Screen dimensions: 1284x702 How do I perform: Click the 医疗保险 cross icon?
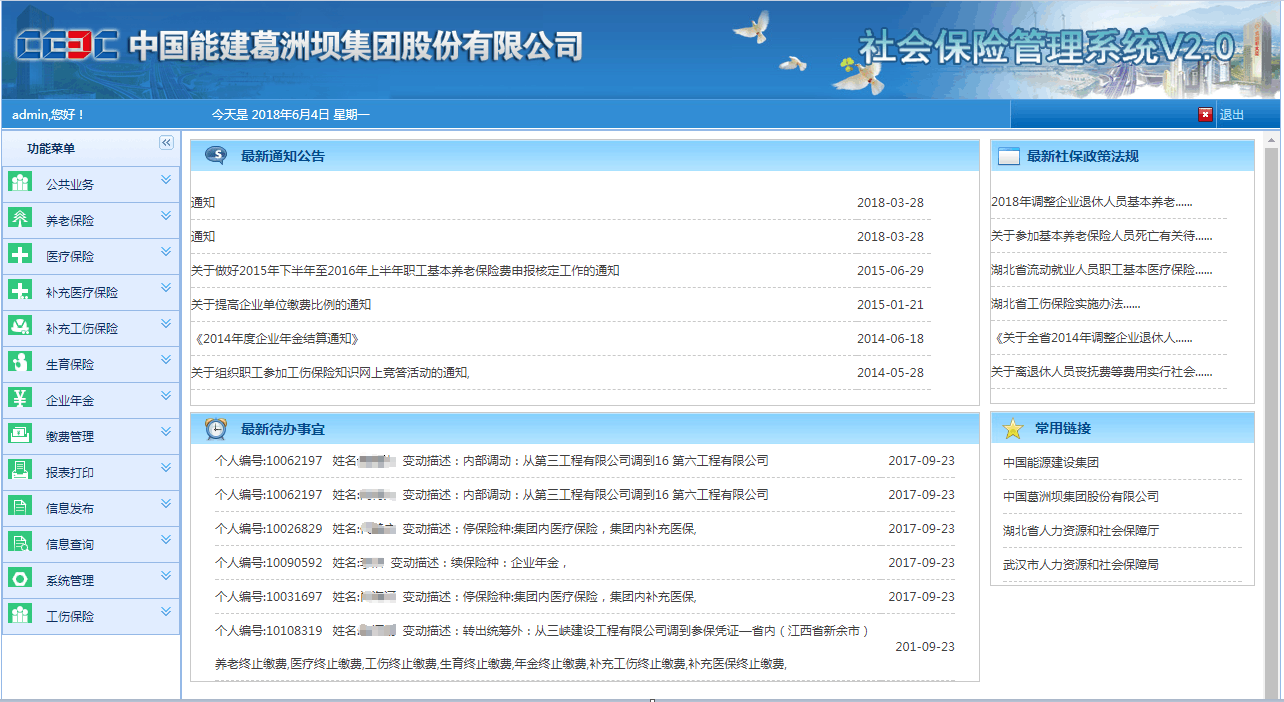20,254
